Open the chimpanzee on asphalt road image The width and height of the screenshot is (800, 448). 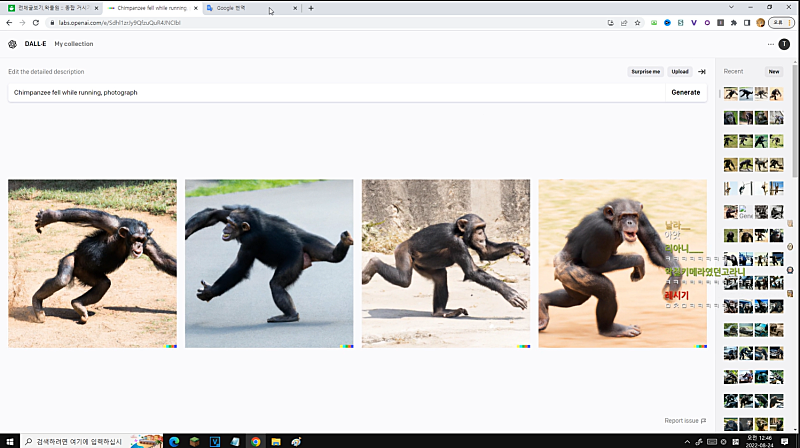tap(269, 263)
